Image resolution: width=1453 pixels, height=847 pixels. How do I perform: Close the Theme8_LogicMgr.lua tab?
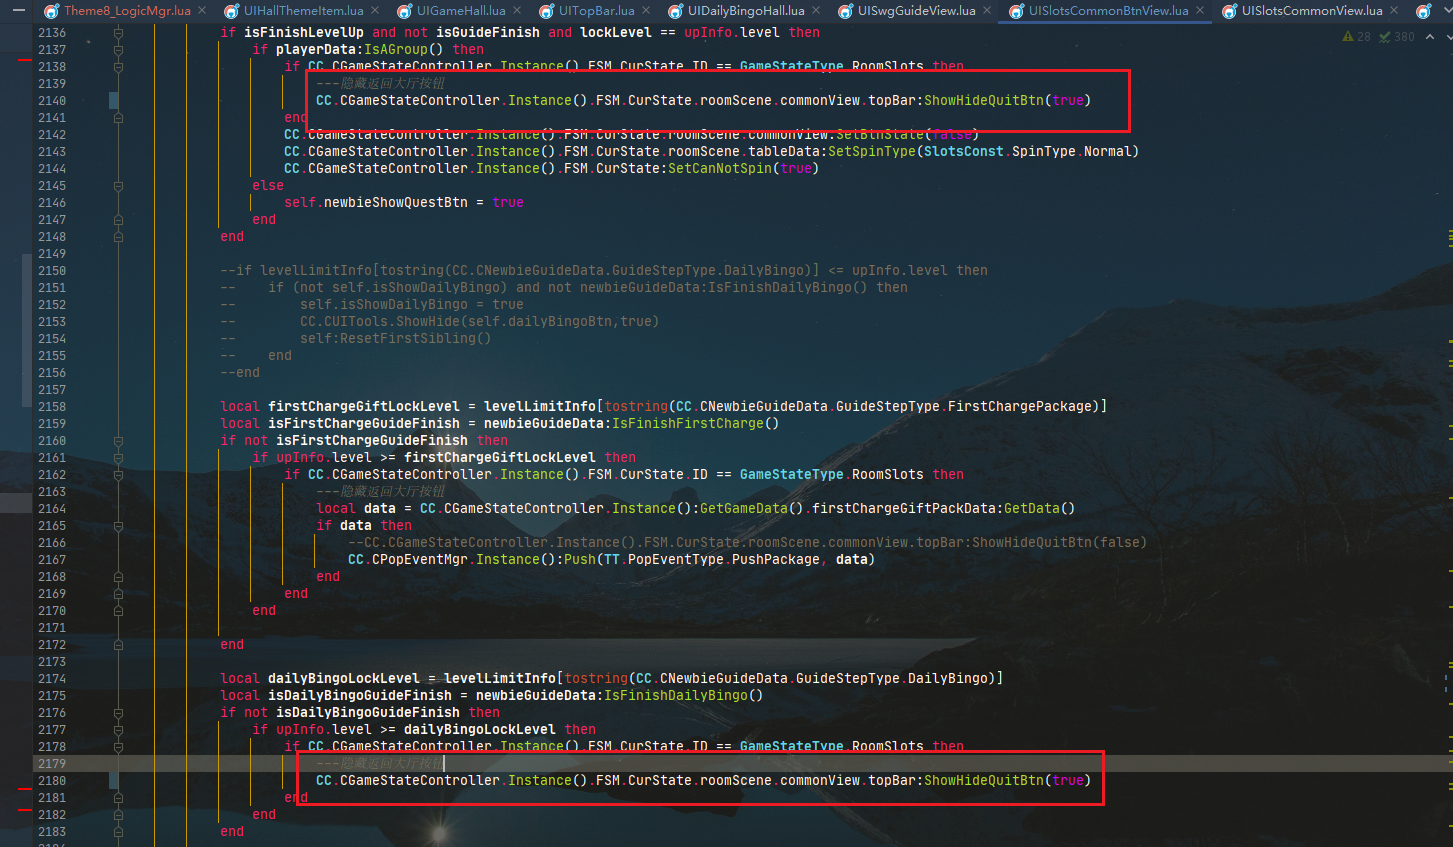coord(202,11)
